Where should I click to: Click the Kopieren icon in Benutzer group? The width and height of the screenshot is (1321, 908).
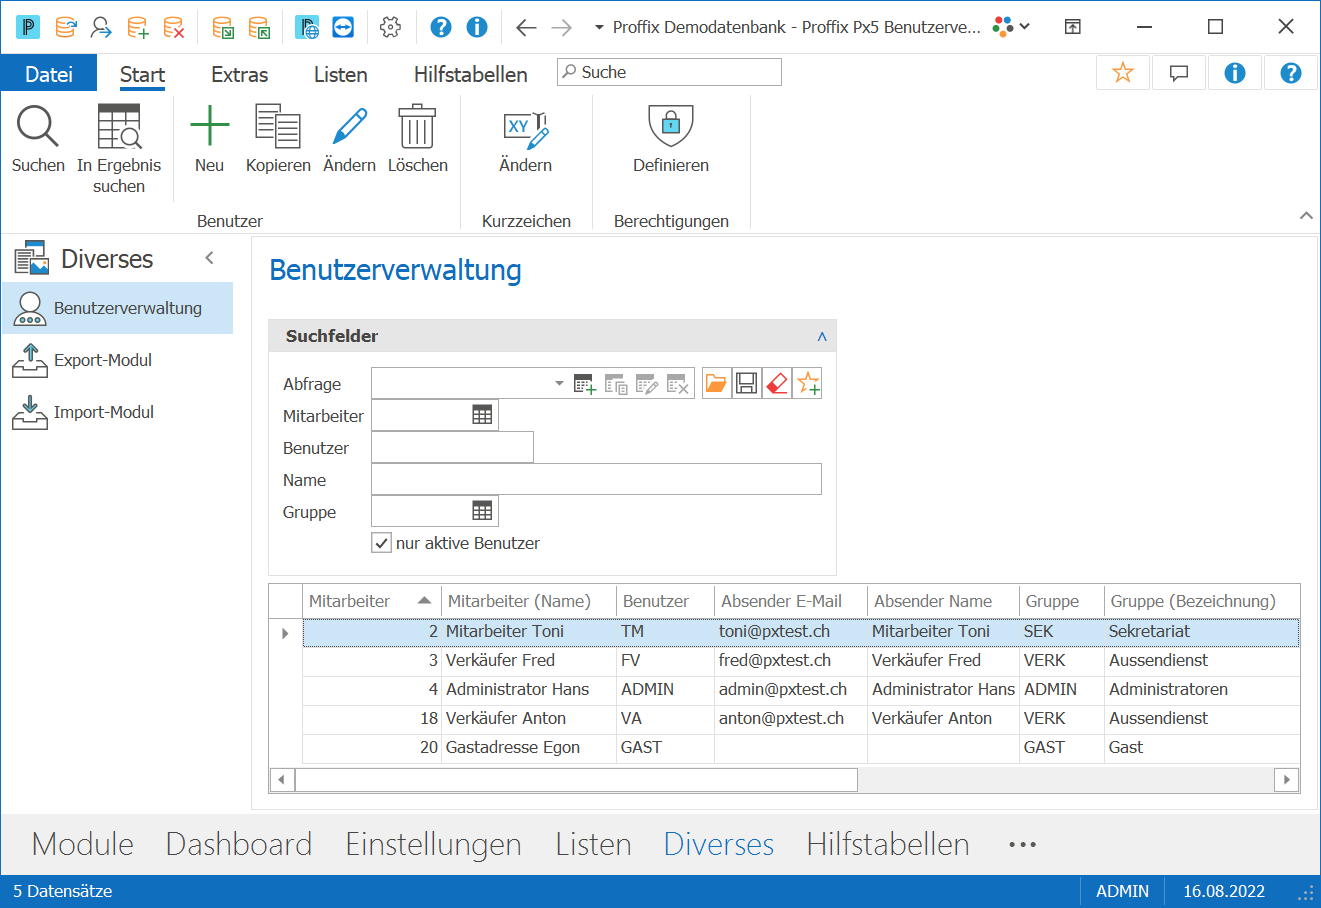(x=278, y=127)
